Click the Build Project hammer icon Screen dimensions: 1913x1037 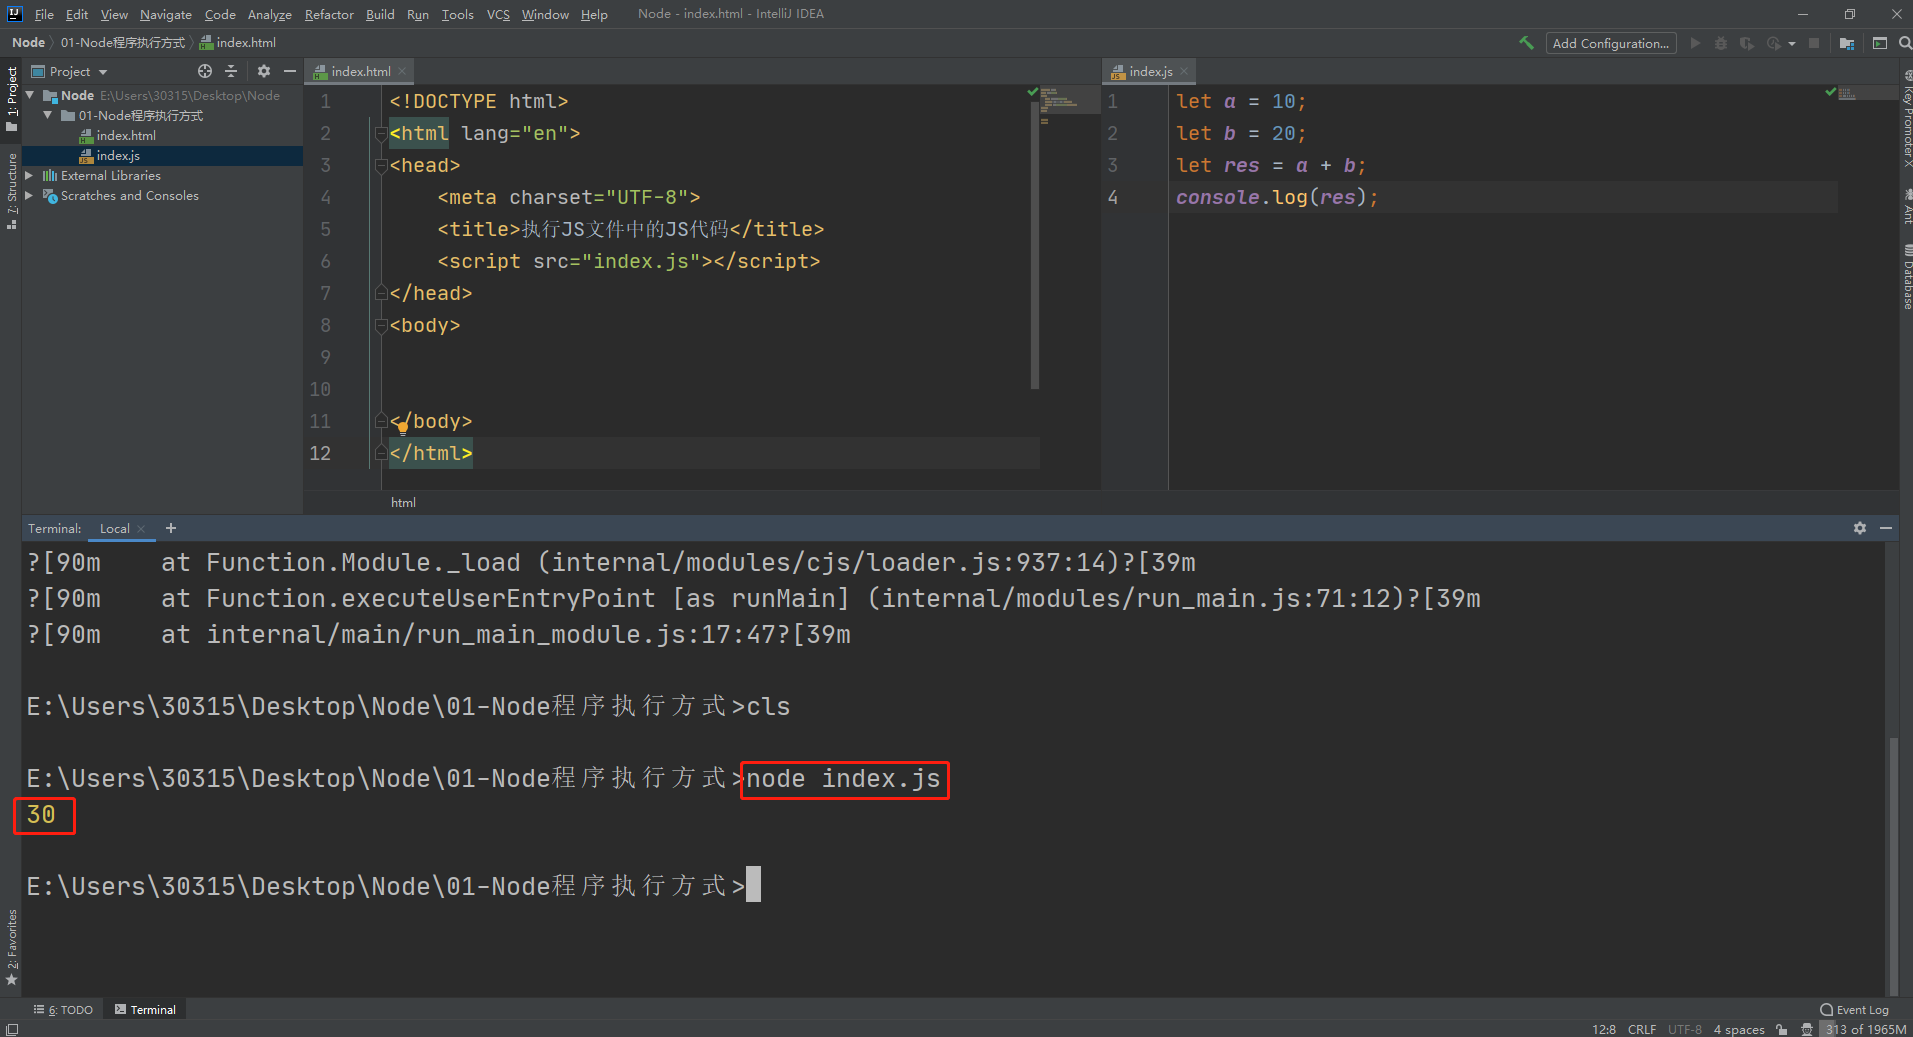(x=1526, y=43)
